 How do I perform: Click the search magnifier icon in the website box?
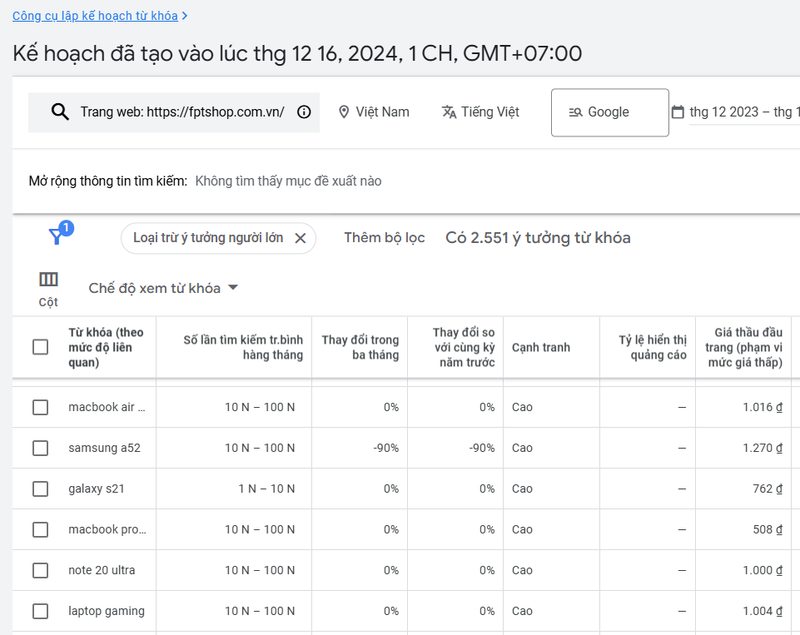(60, 112)
